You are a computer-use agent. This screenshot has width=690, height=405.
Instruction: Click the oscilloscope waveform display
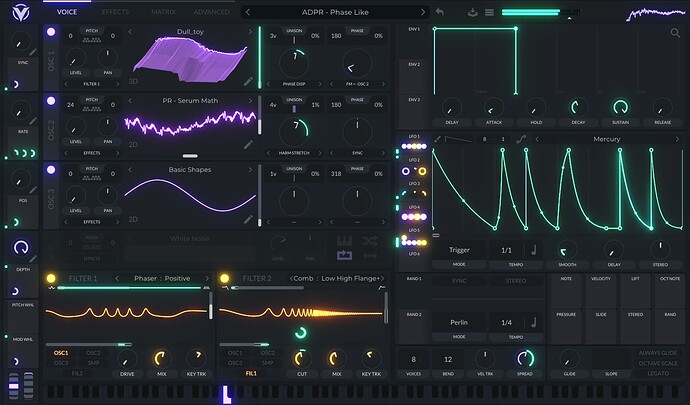655,13
